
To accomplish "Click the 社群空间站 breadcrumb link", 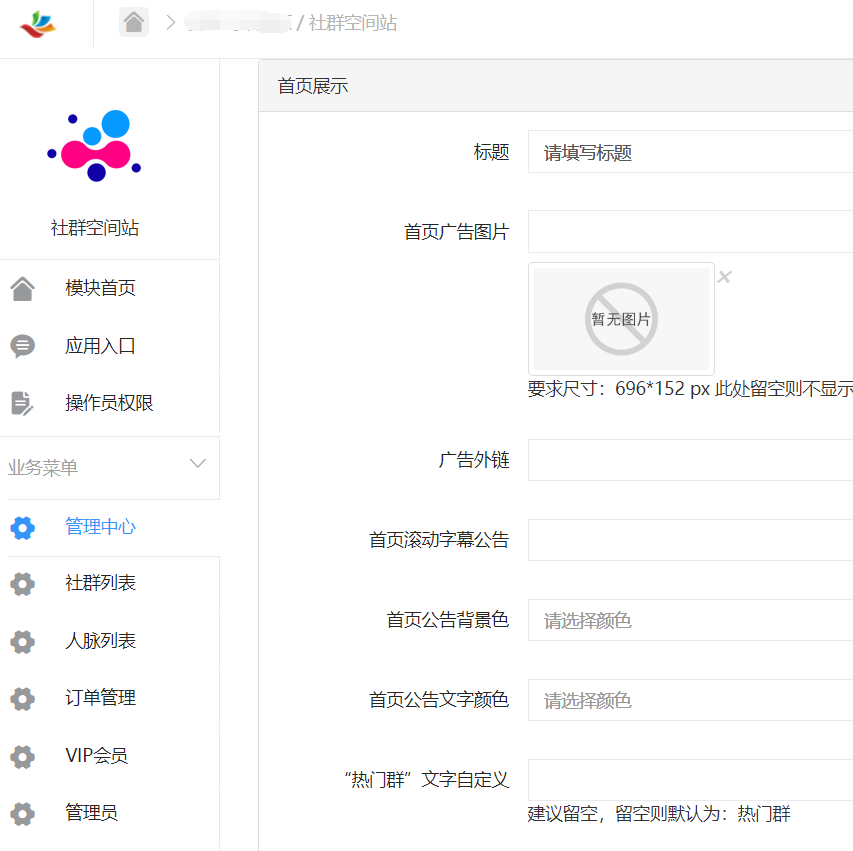I will point(352,23).
